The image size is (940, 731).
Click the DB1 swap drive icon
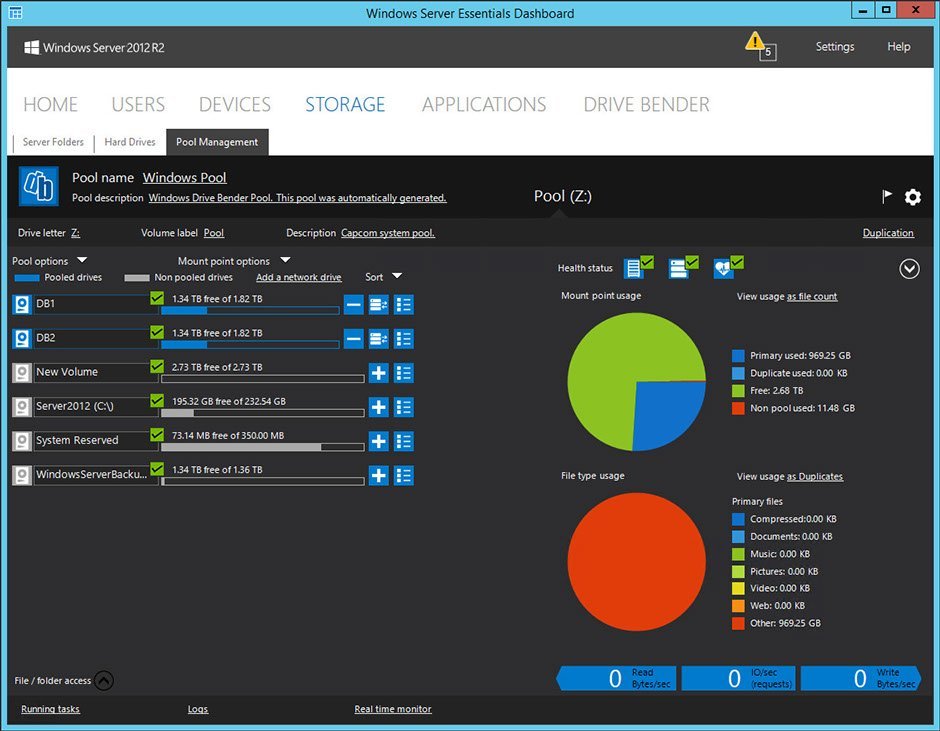click(378, 305)
